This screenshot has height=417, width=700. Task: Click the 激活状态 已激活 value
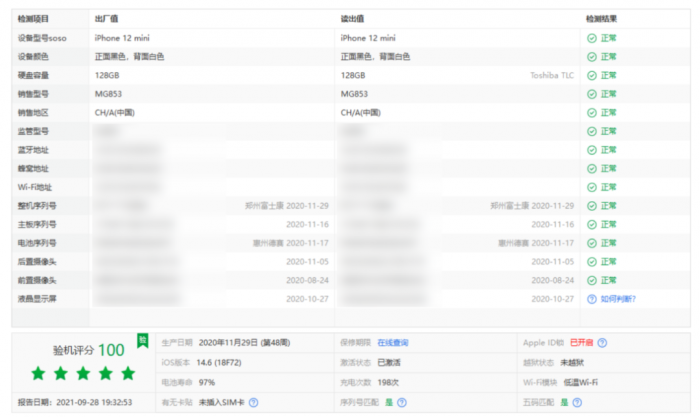point(389,363)
